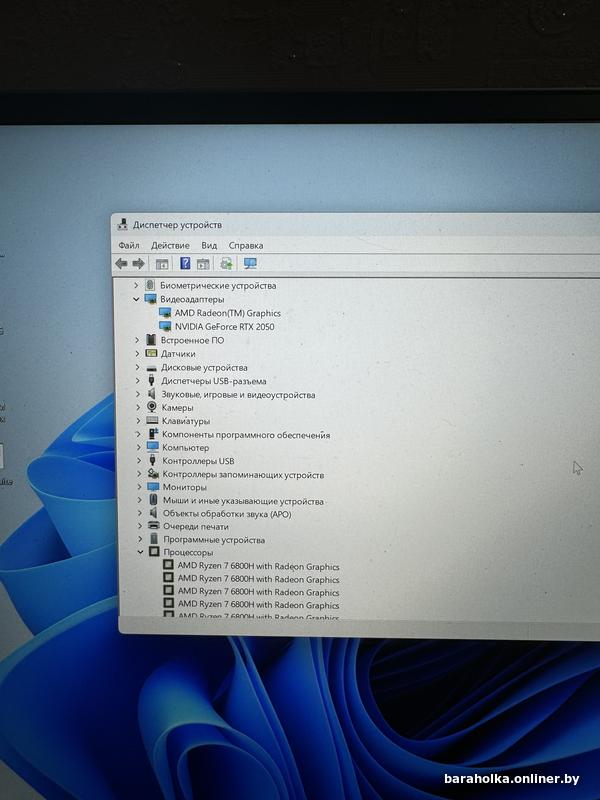Click the Камеры webcam icon
Screen dimensions: 600x800
(152, 407)
